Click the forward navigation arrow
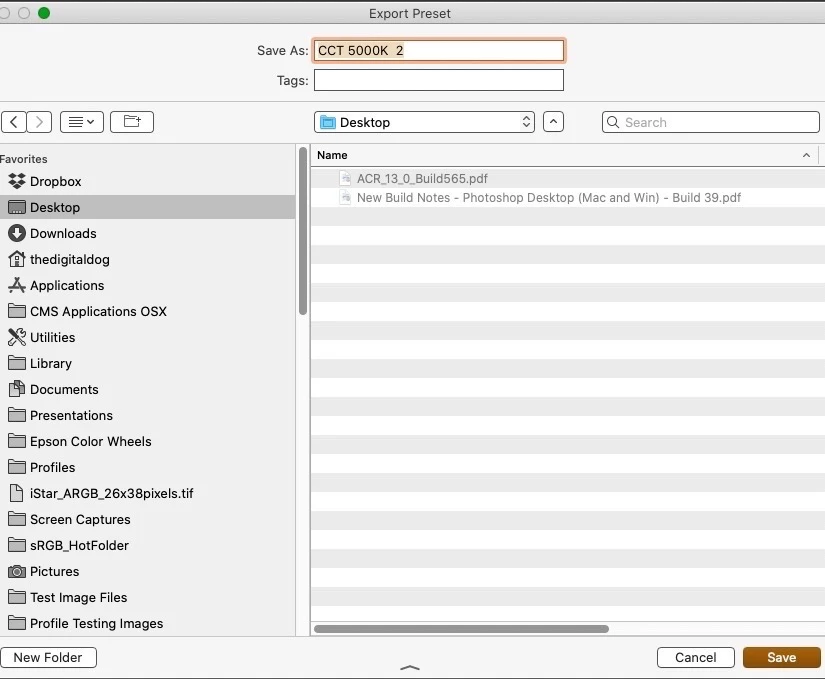 point(39,122)
